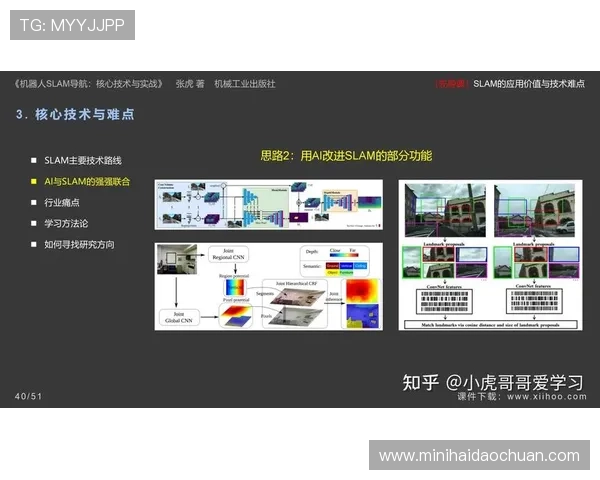
Task: Click the red depth map output image
Action: click(362, 291)
